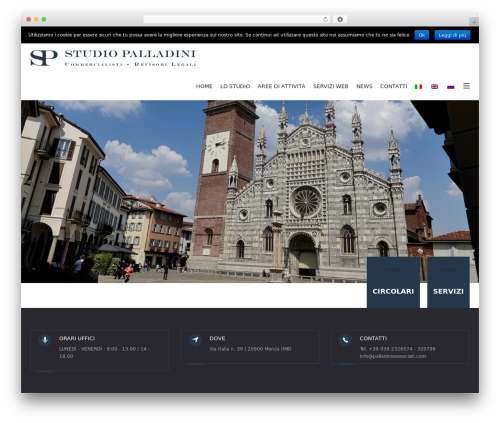Screen dimensions: 500x423
Task: Open the Circolari tile
Action: coord(393,282)
